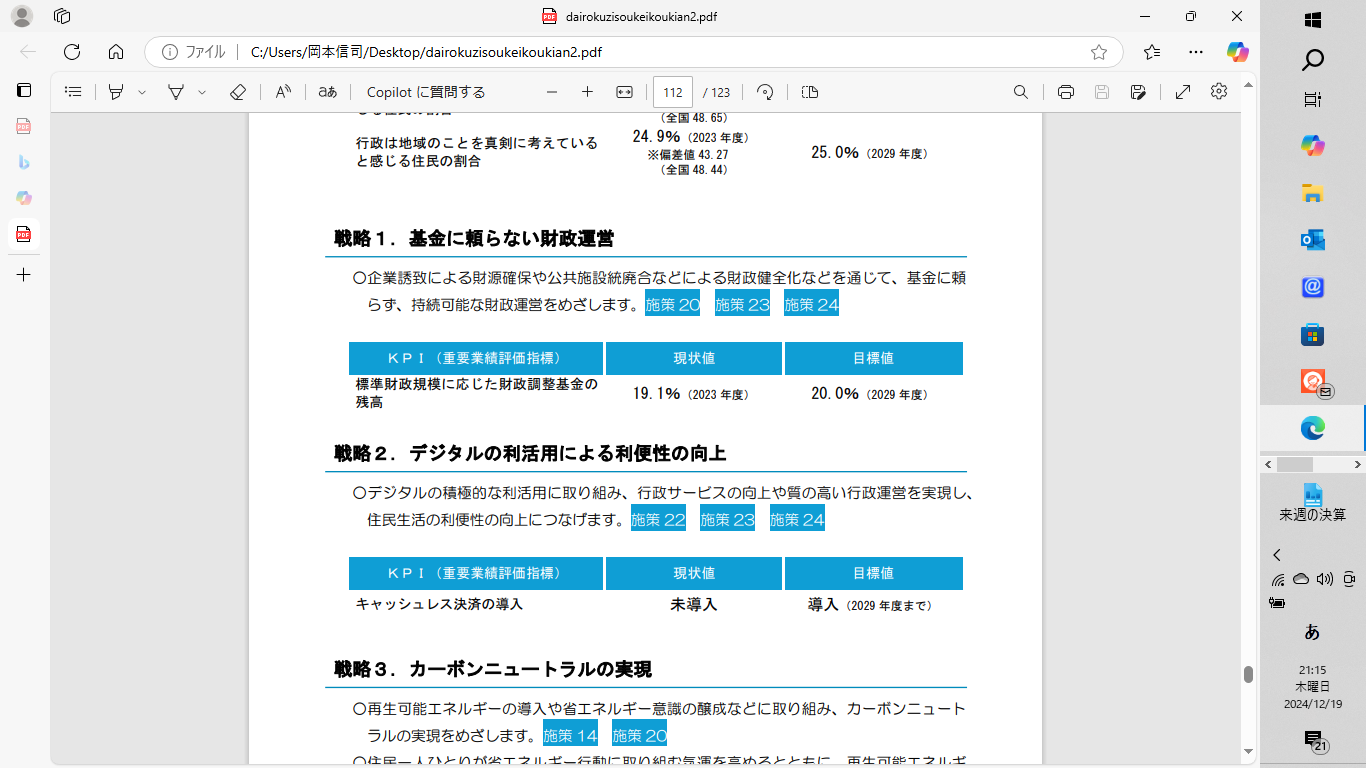Start Read aloud for the document
The image size is (1366, 768).
click(282, 91)
